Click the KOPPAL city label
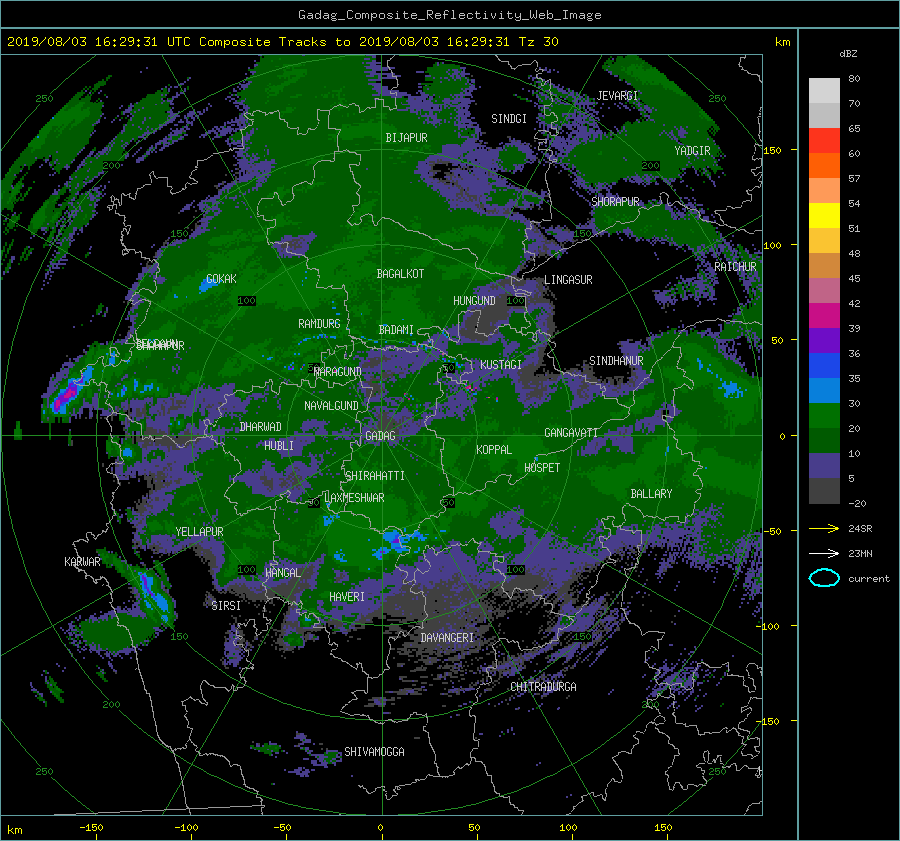 tap(494, 450)
